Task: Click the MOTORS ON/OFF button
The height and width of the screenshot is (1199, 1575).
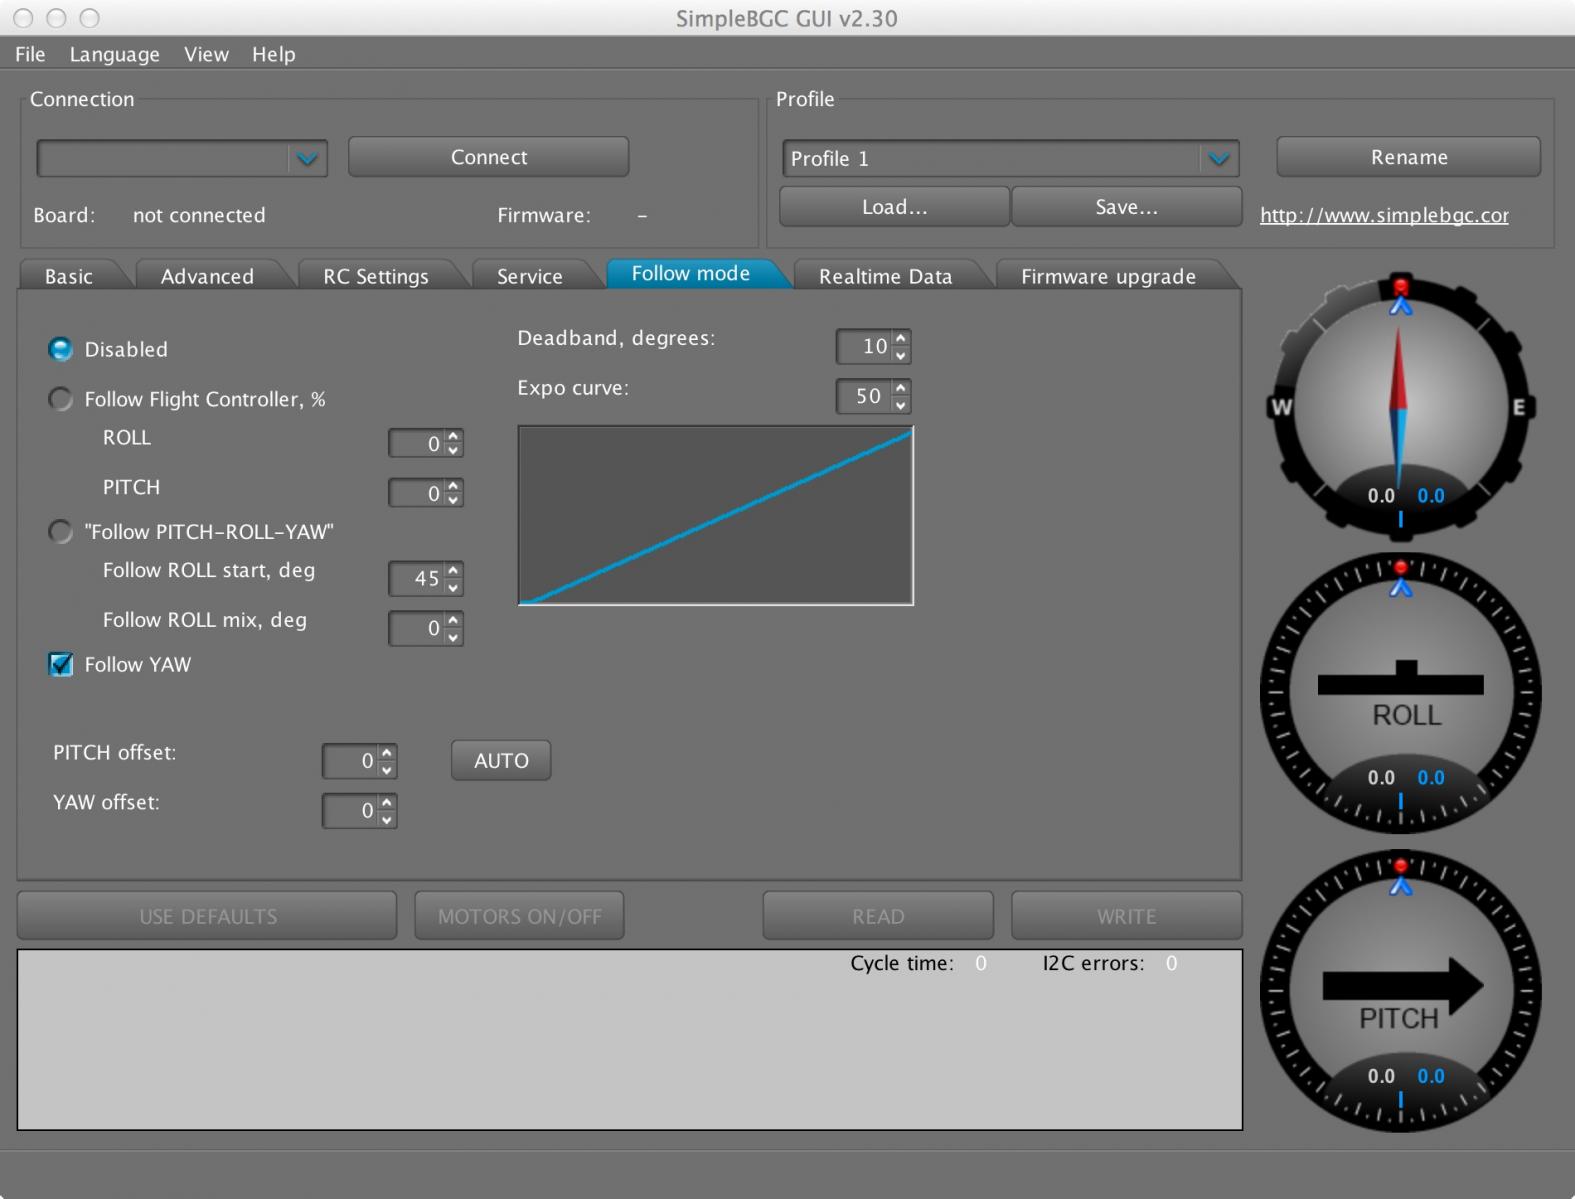Action: [x=520, y=916]
